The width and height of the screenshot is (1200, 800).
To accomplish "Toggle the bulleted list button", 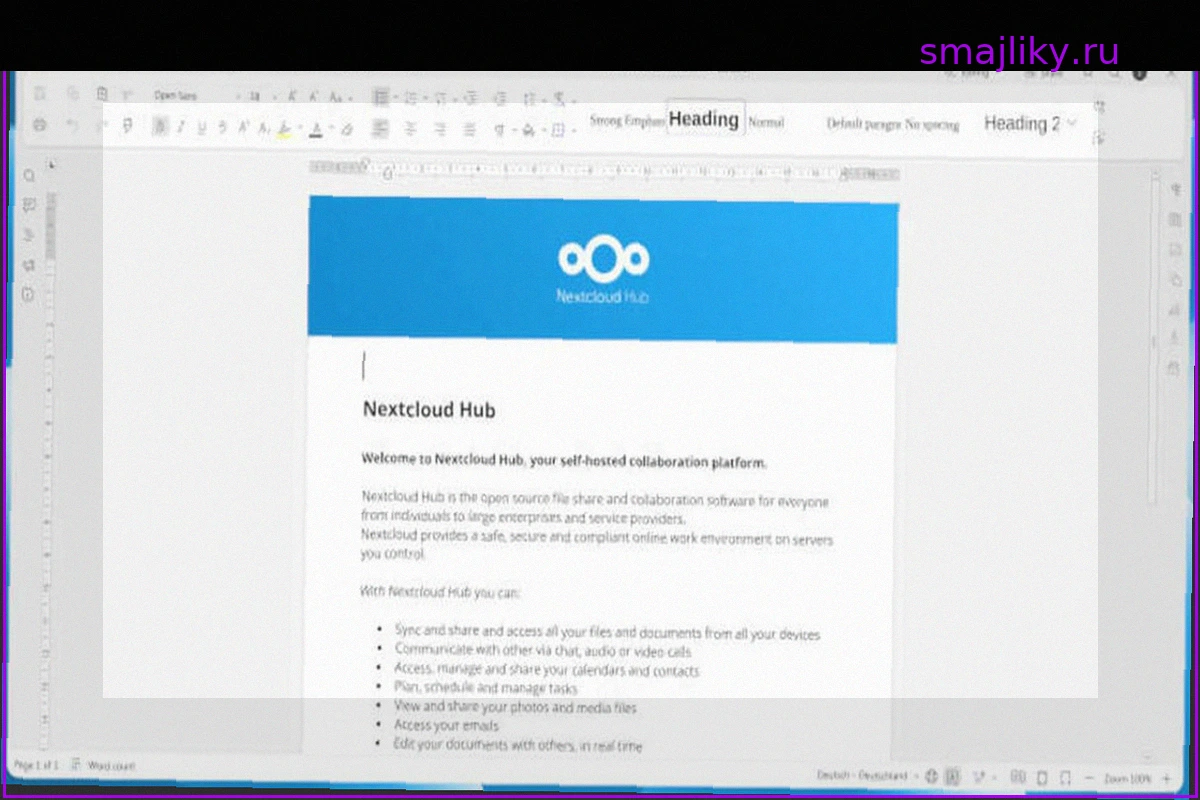I will click(381, 97).
